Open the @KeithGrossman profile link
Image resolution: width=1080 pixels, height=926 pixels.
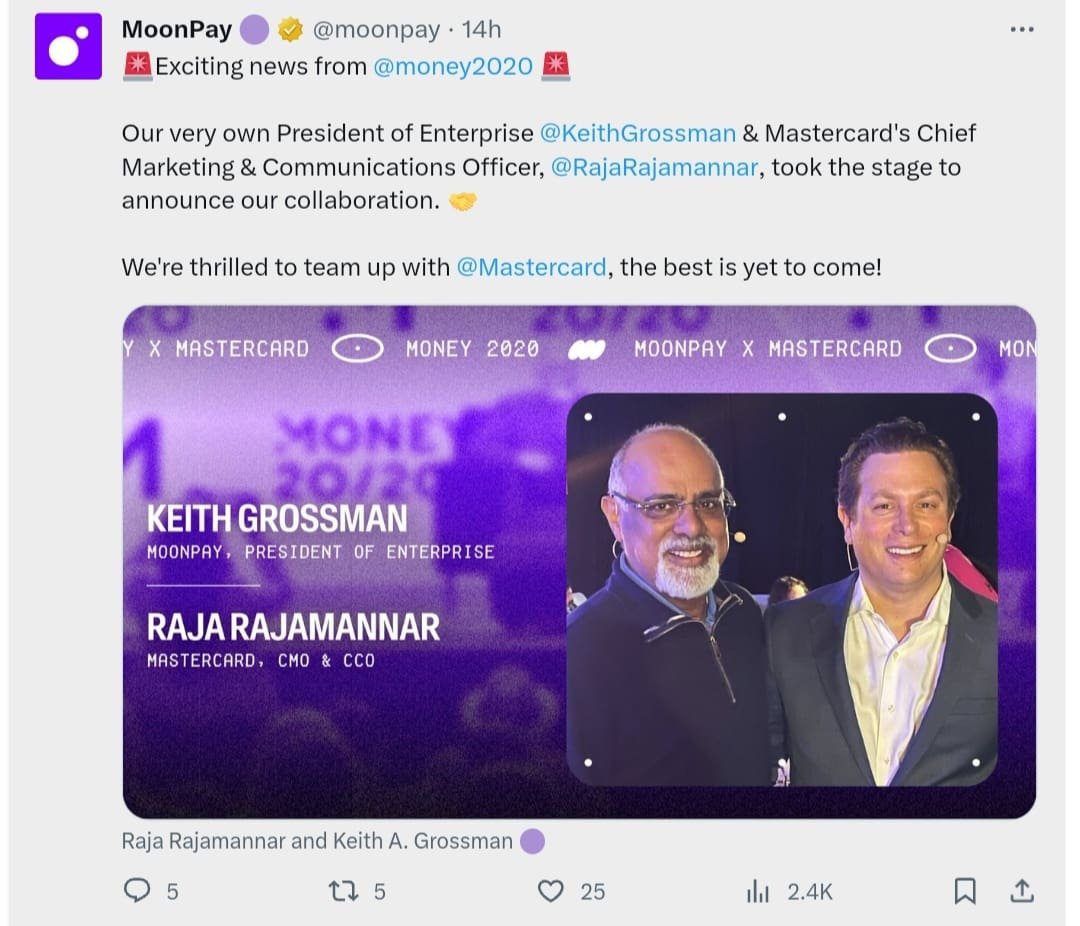[637, 133]
